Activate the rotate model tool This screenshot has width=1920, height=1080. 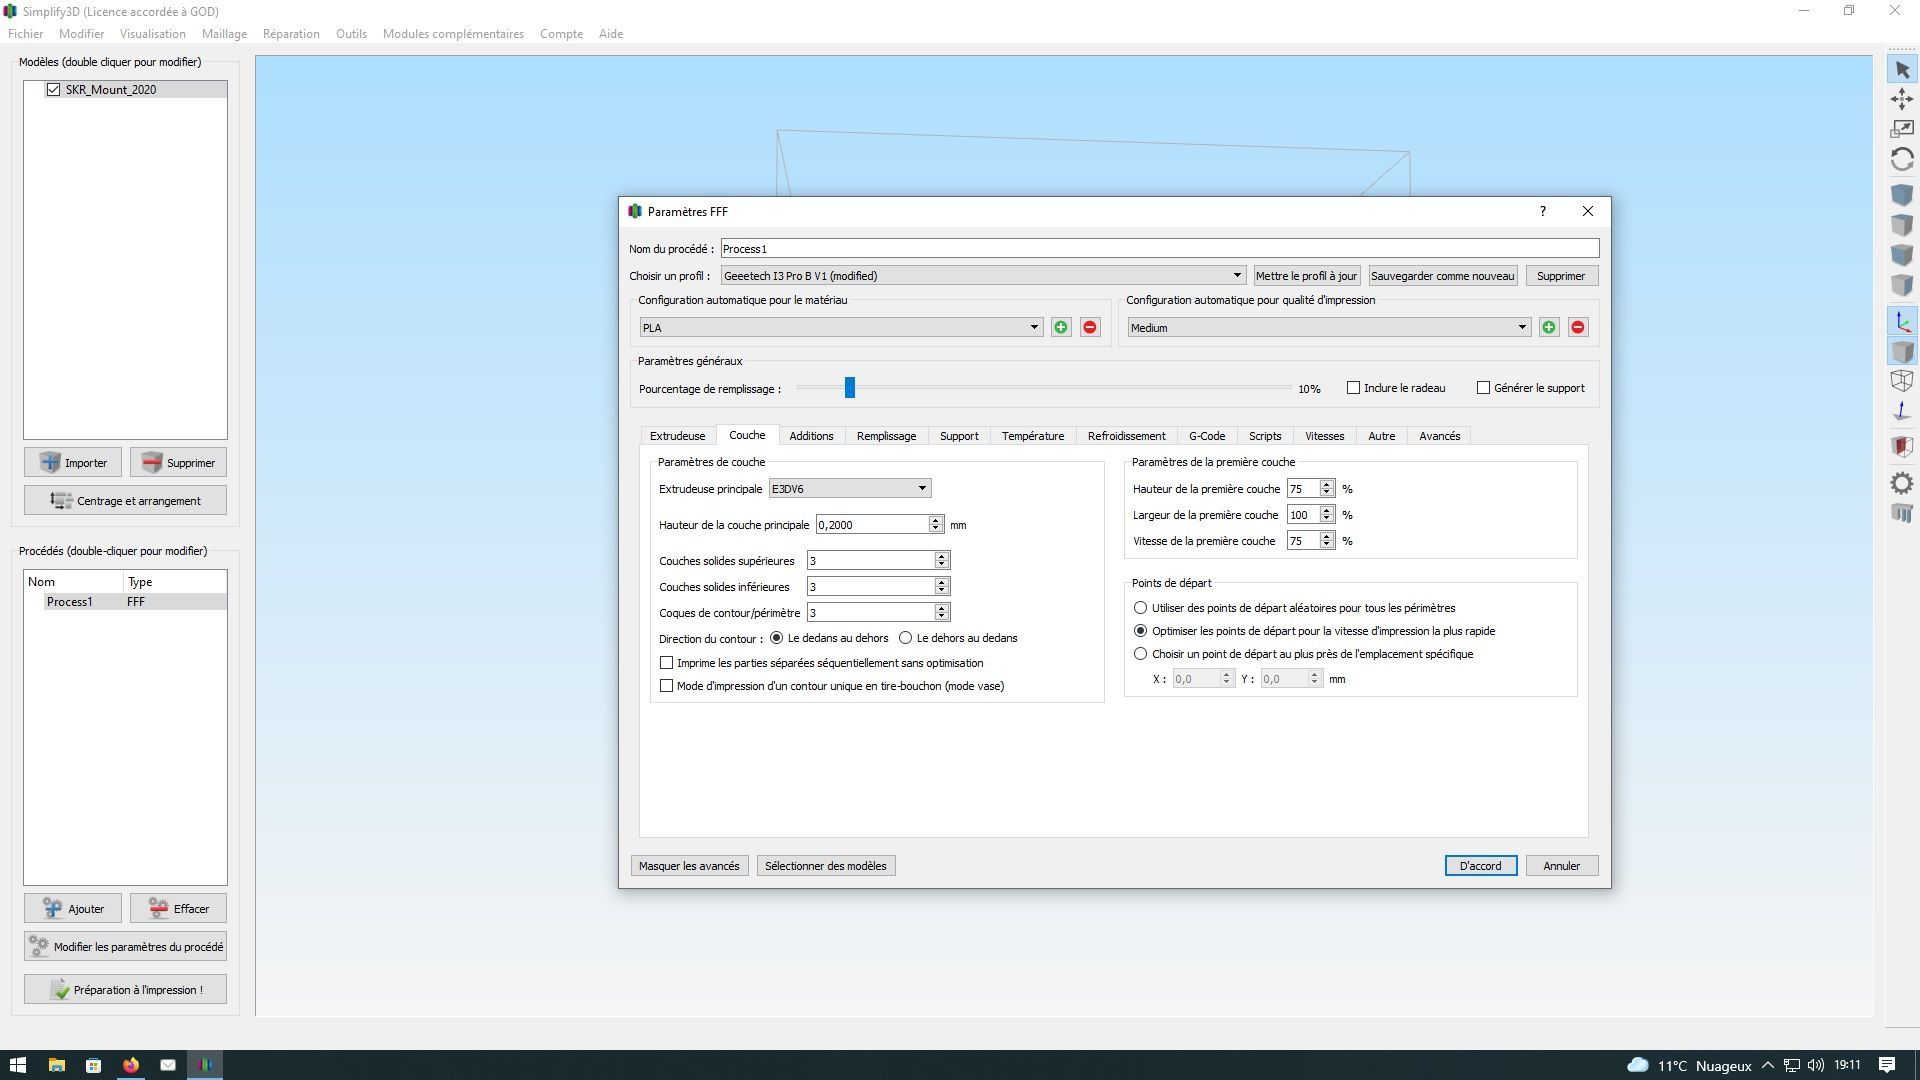(1902, 159)
